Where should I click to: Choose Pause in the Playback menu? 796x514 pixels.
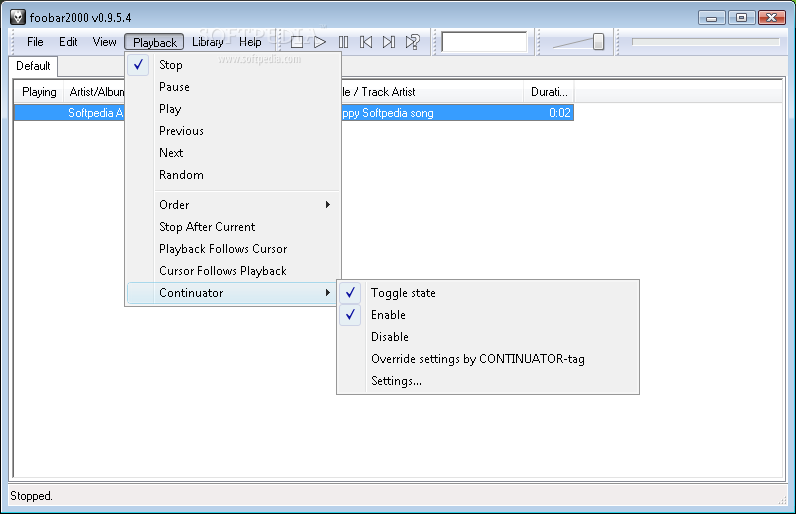(234, 87)
